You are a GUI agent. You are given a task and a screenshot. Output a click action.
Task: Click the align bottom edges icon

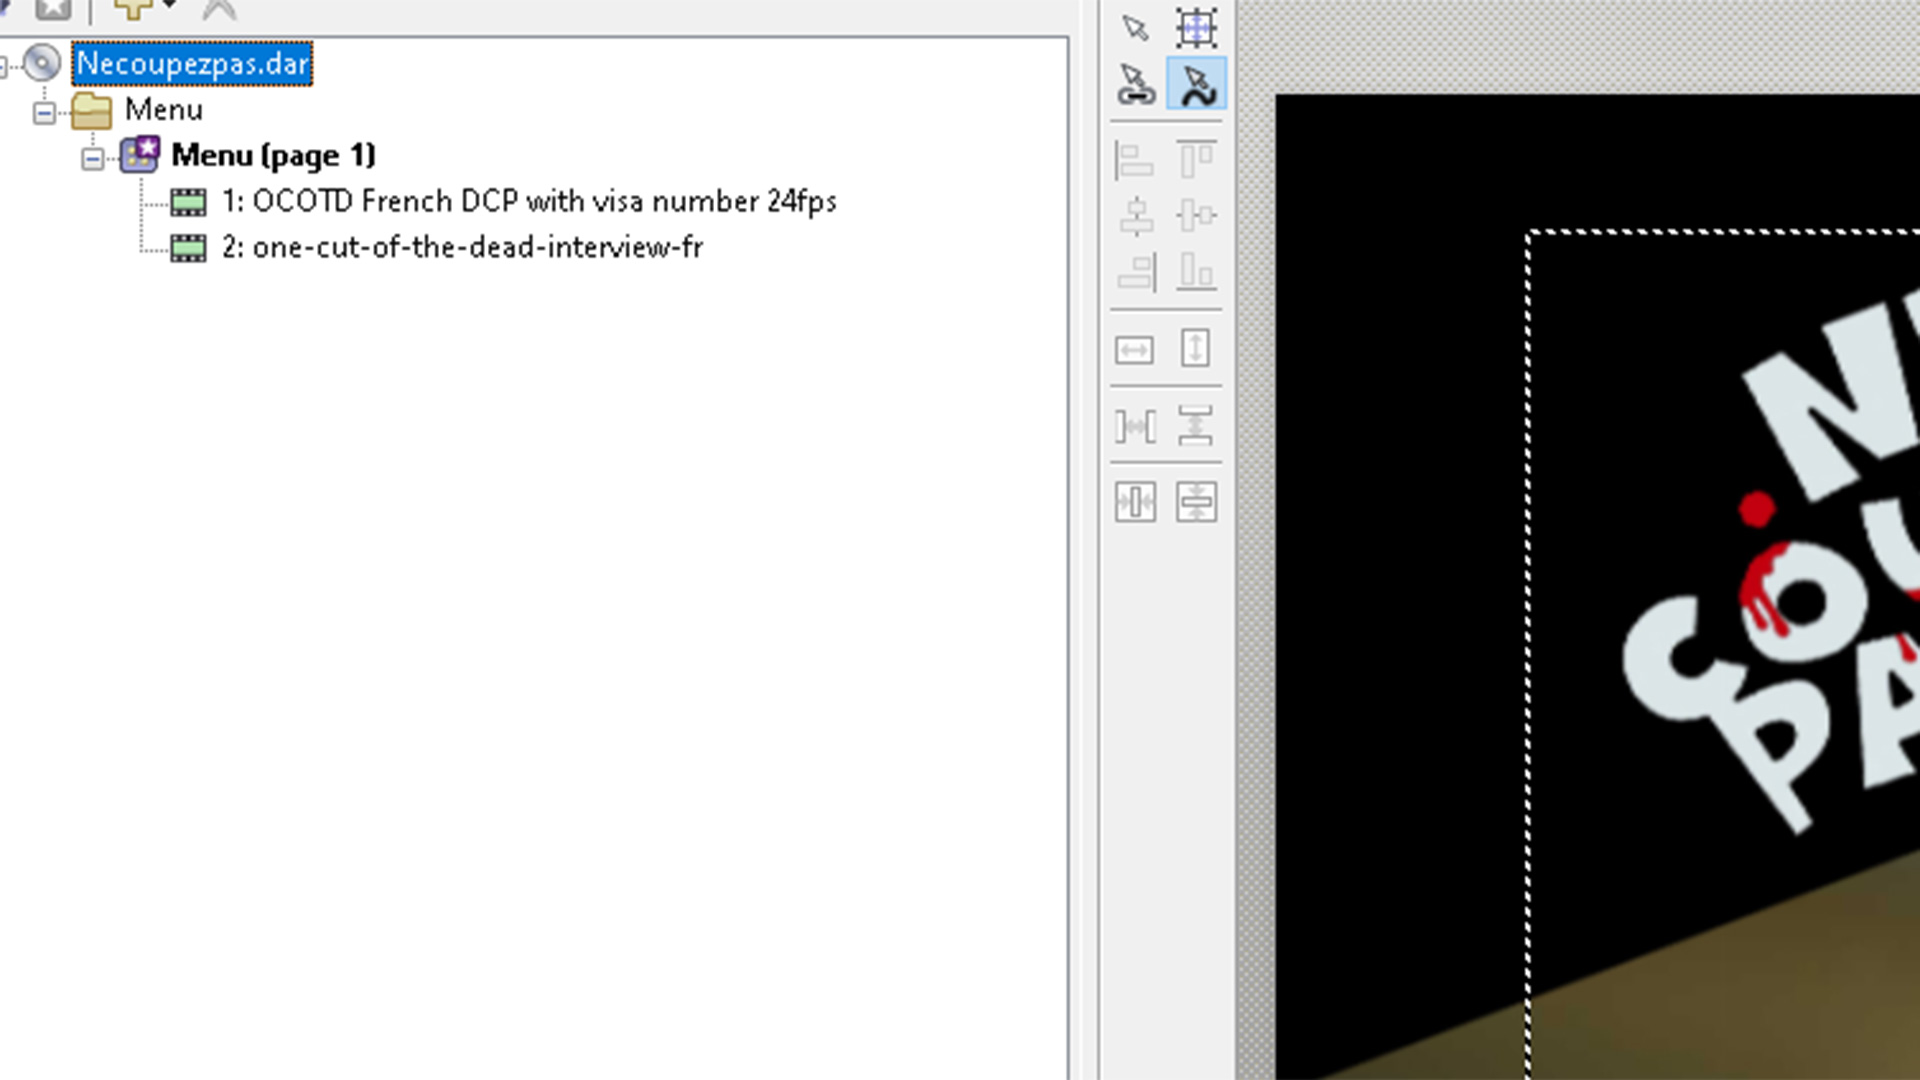coord(1196,271)
